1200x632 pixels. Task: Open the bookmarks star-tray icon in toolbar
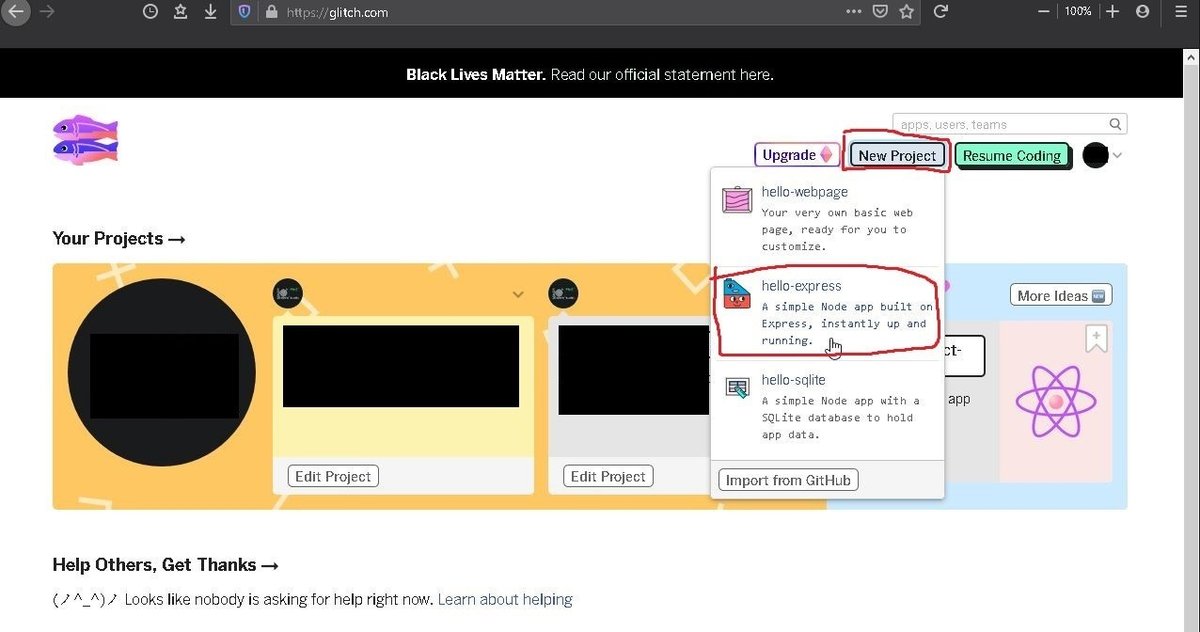click(180, 12)
